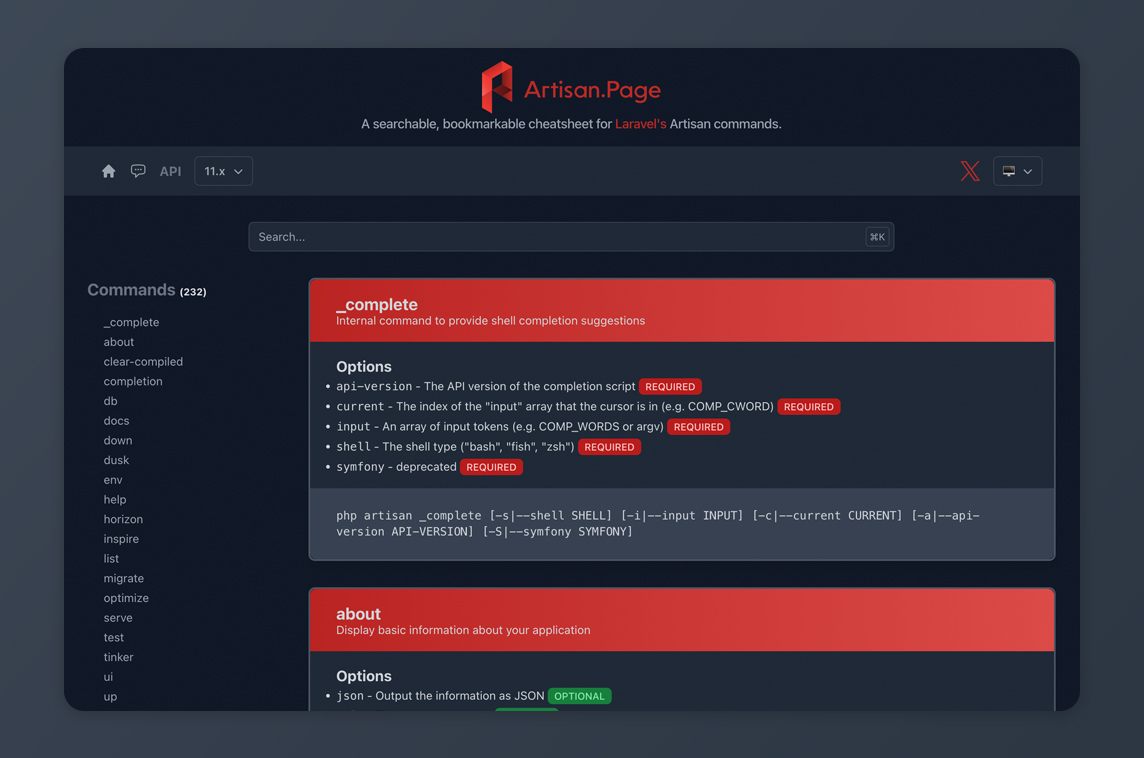Open inspire command in sidebar
The image size is (1144, 758).
121,539
